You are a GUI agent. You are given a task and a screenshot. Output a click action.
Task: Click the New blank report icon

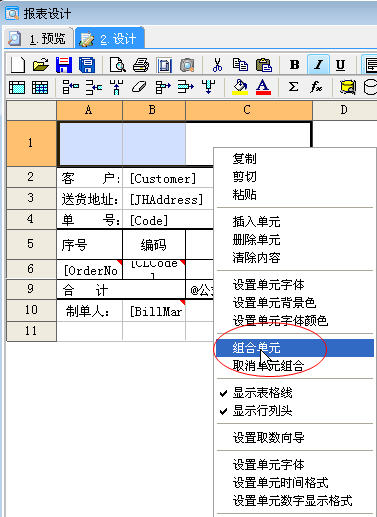pos(18,65)
